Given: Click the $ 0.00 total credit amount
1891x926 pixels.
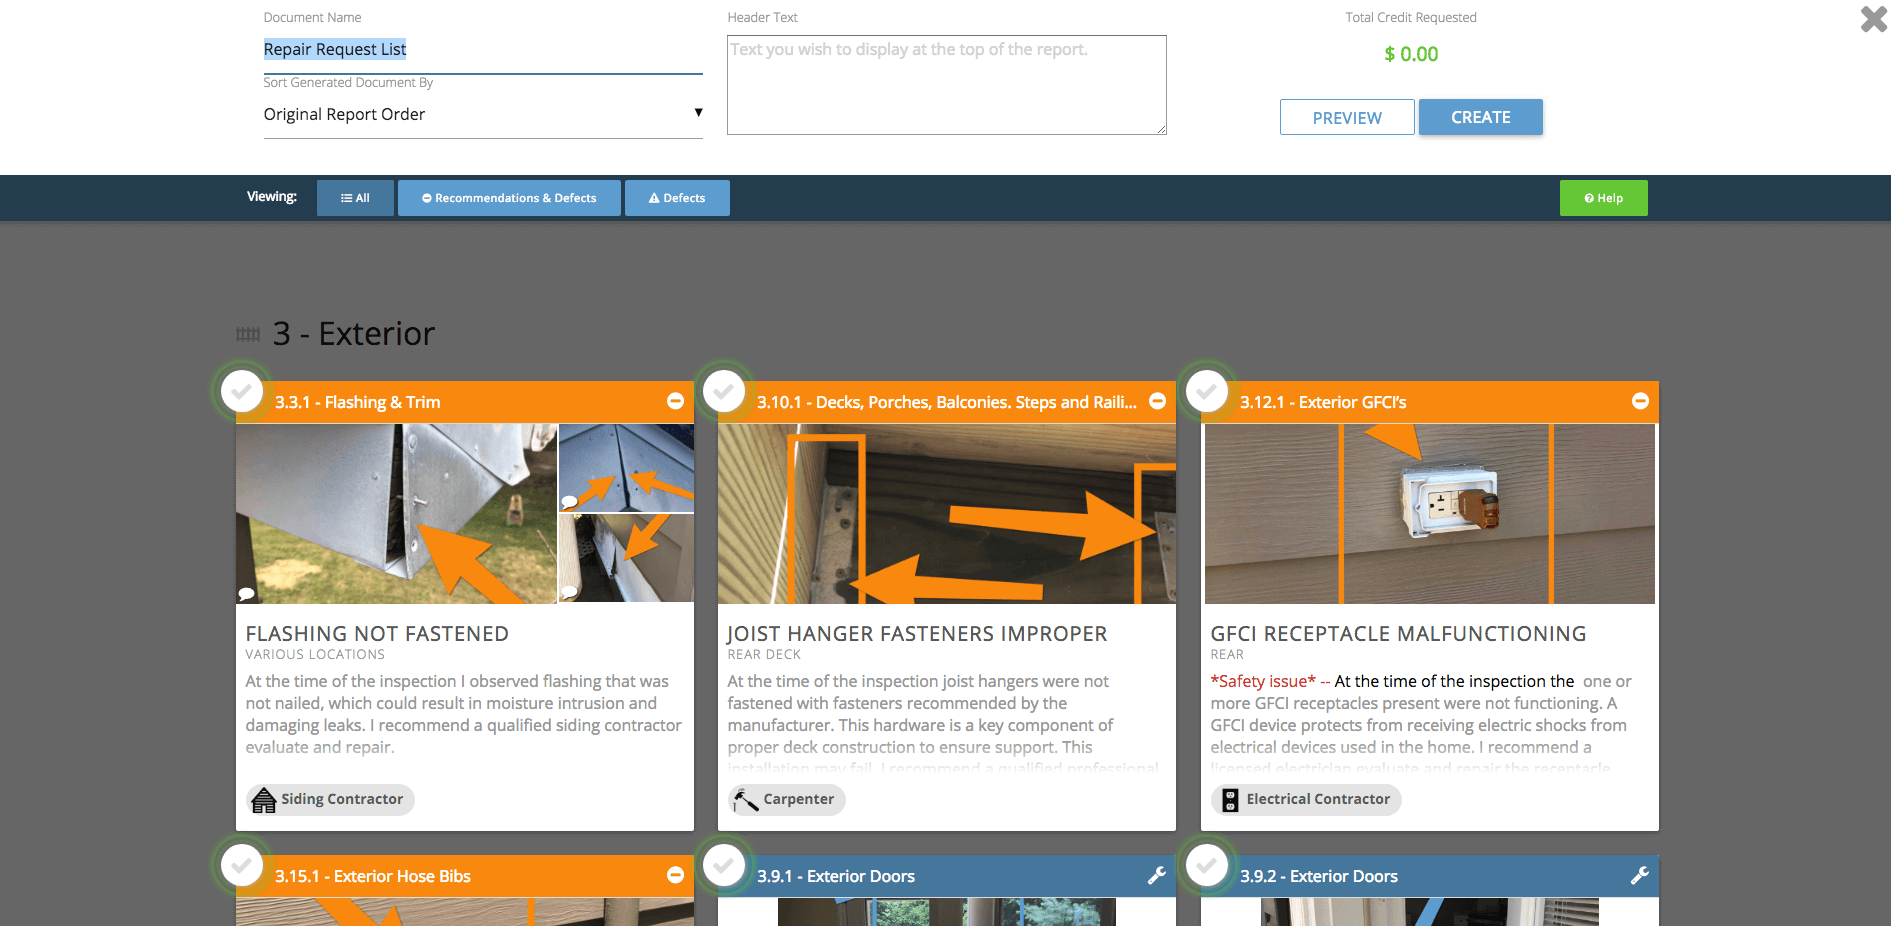Looking at the screenshot, I should (1411, 54).
